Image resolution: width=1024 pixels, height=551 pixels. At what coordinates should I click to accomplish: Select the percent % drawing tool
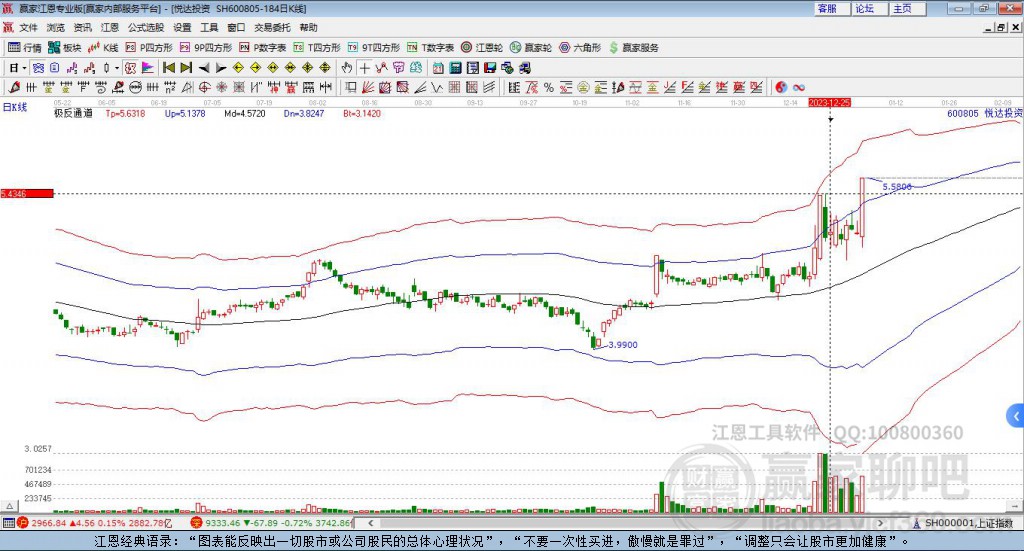[x=549, y=87]
